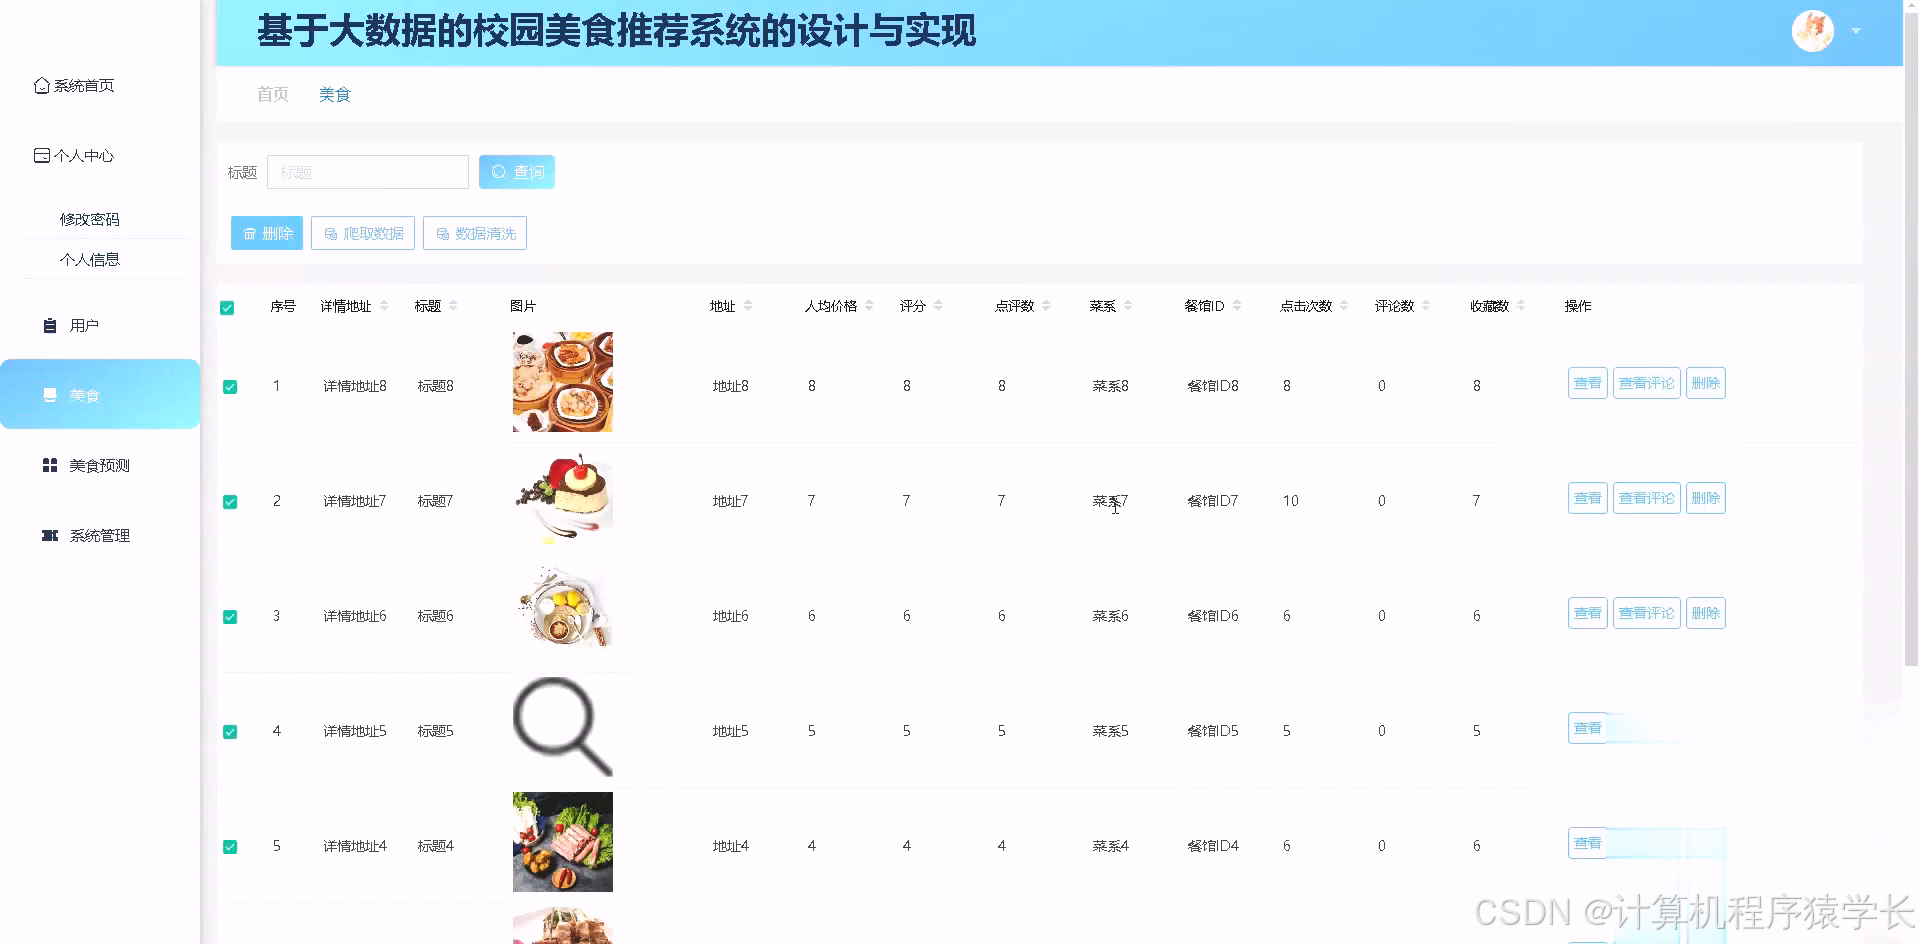Select the 系统首页 home icon in sidebar

(41, 85)
